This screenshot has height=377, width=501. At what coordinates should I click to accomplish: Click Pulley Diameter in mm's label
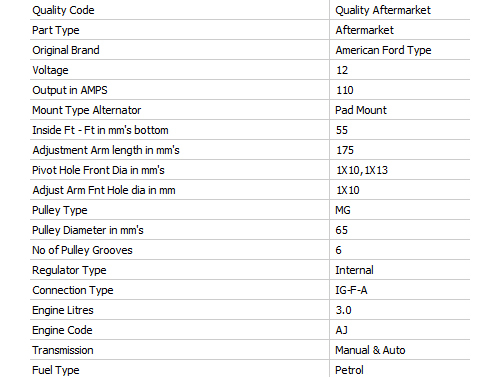(x=88, y=230)
